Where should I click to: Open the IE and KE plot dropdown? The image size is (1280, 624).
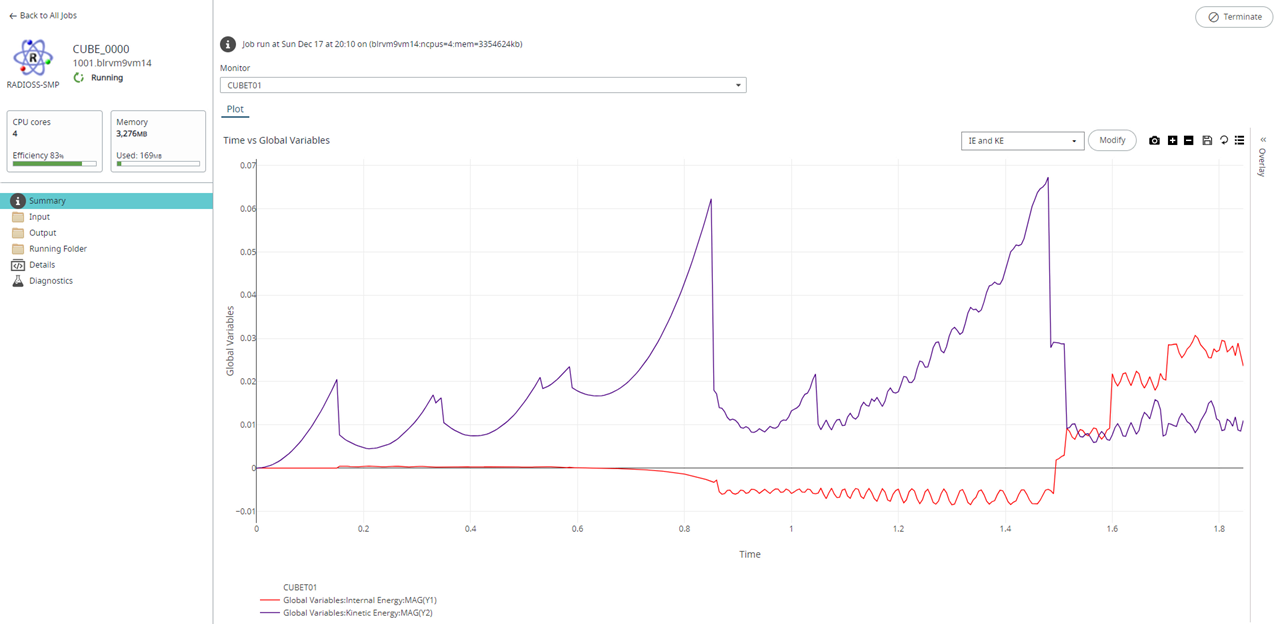[x=1020, y=141]
